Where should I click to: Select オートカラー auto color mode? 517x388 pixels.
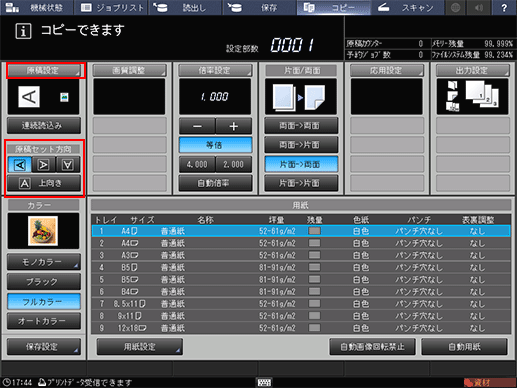pyautogui.click(x=44, y=321)
